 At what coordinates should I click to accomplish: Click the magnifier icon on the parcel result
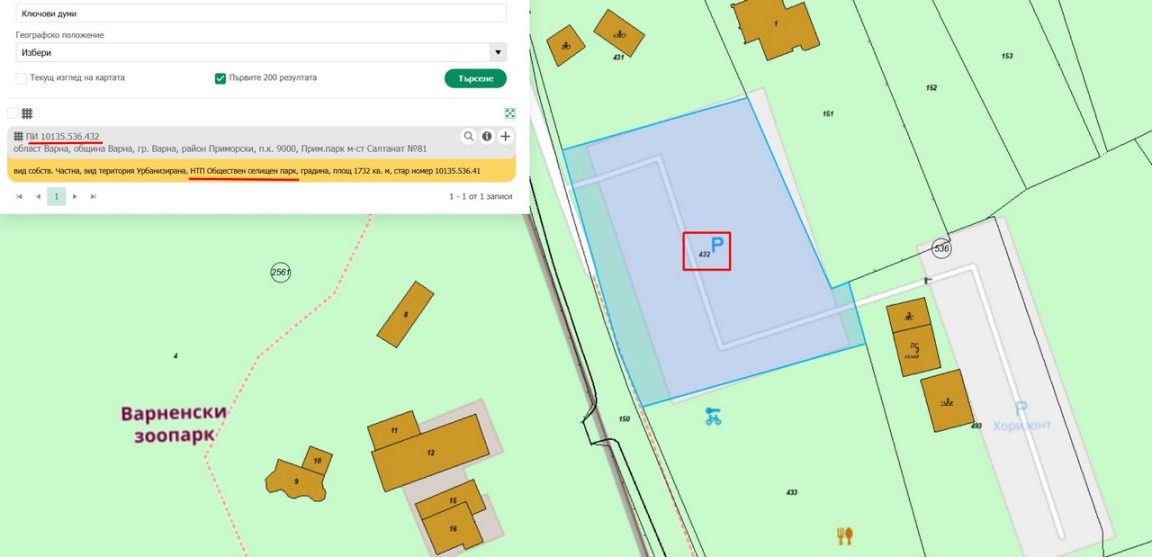[468, 136]
